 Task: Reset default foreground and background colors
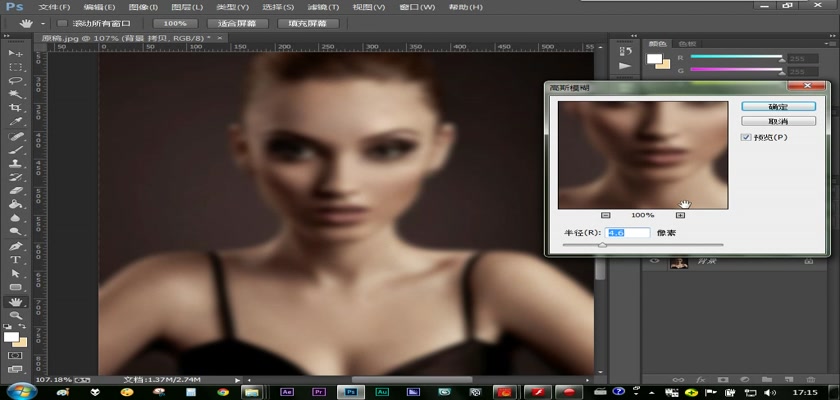click(x=8, y=326)
